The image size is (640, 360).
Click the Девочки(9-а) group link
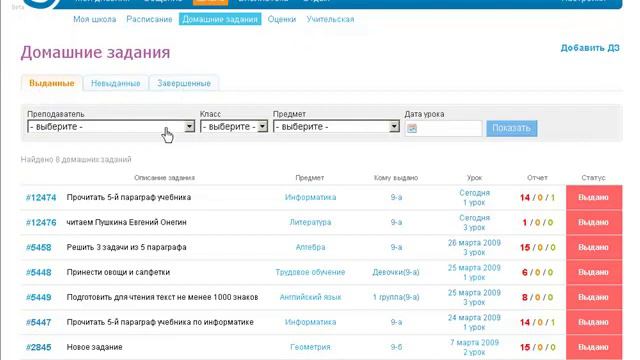point(396,272)
